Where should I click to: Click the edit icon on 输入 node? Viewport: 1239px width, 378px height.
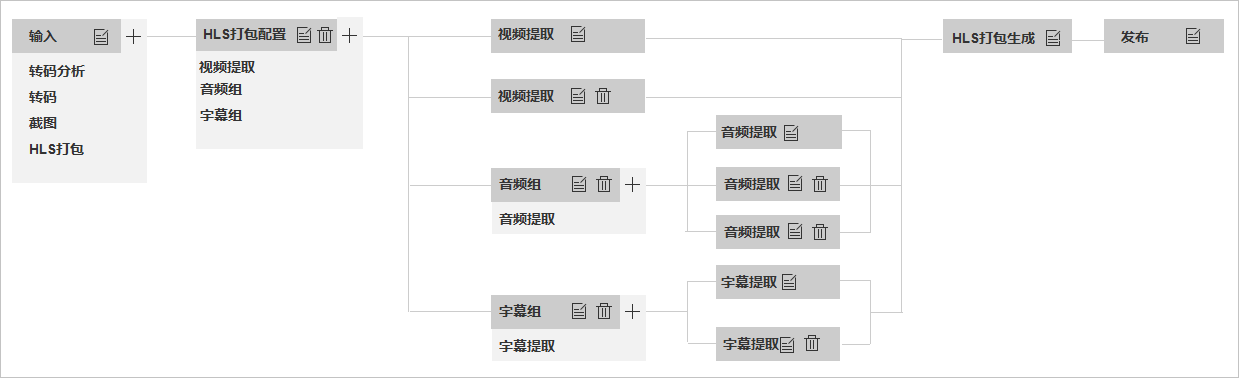click(x=101, y=37)
